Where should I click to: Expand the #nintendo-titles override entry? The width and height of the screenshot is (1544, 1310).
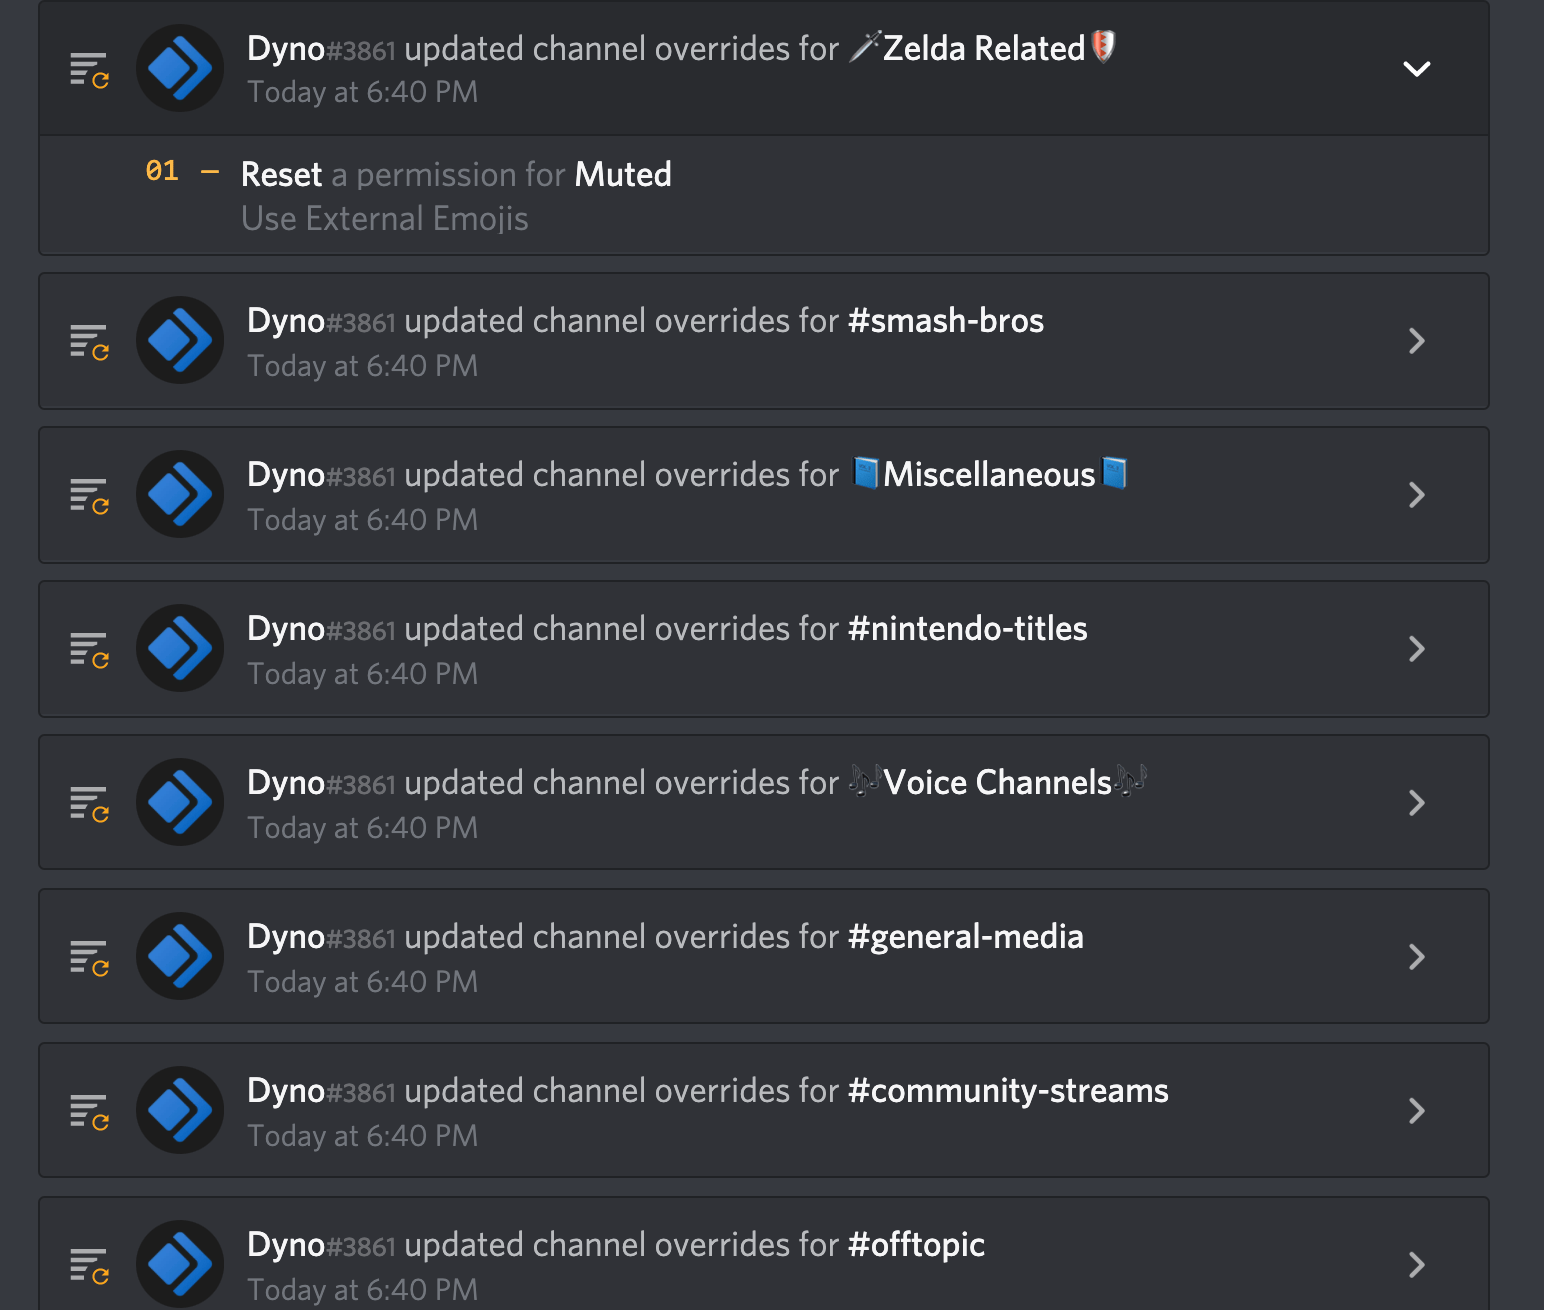pos(1417,649)
